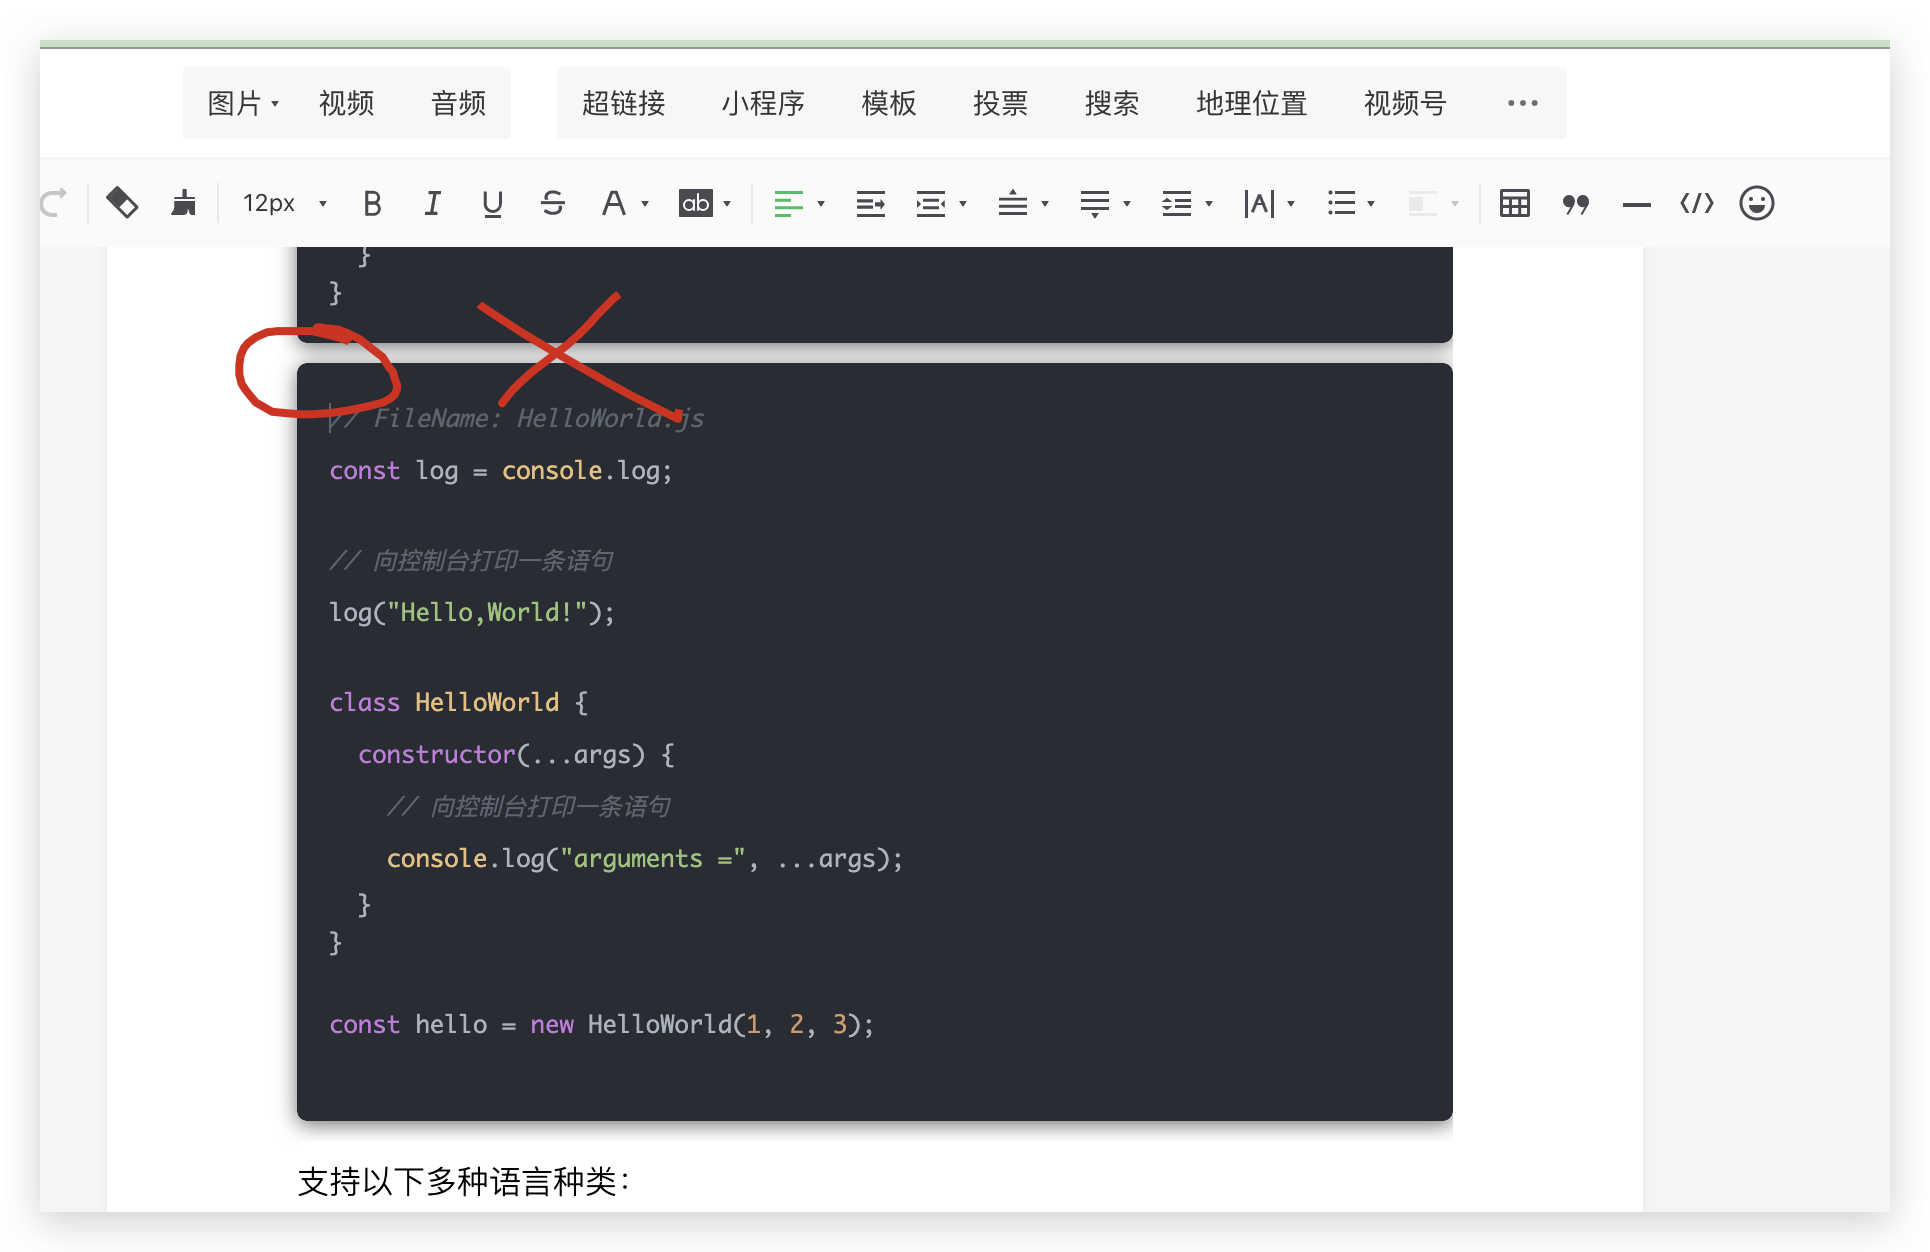This screenshot has width=1930, height=1252.
Task: Click the bulleted list icon
Action: pyautogui.click(x=1341, y=204)
